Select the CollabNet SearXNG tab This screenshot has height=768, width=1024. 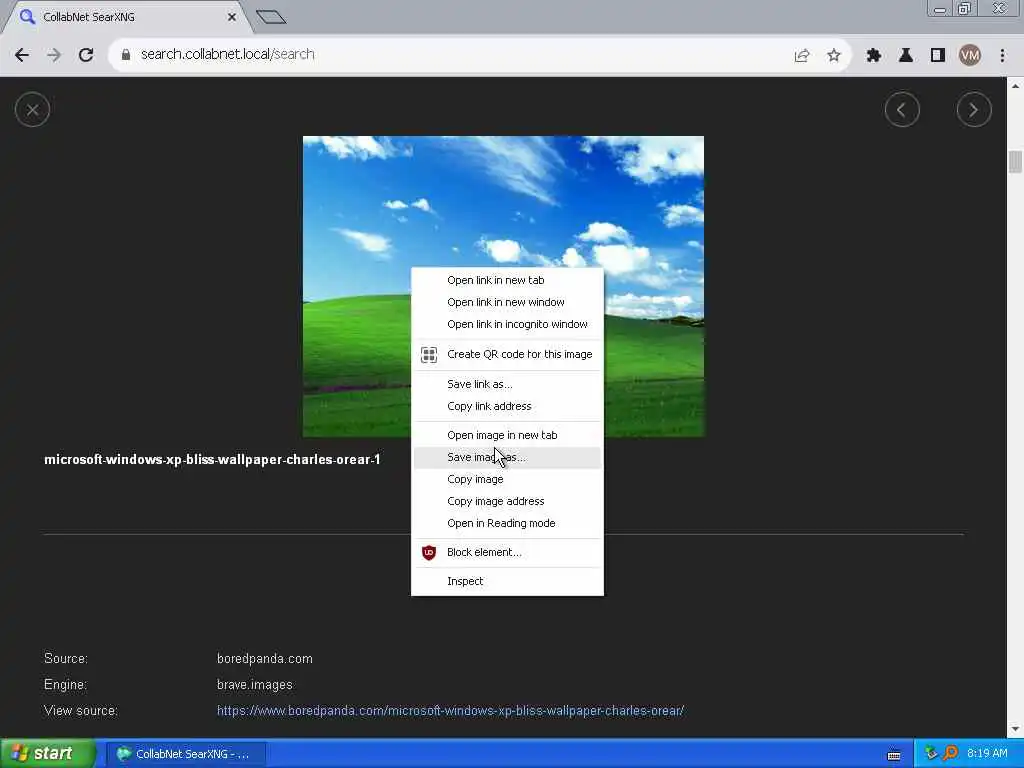coord(127,17)
